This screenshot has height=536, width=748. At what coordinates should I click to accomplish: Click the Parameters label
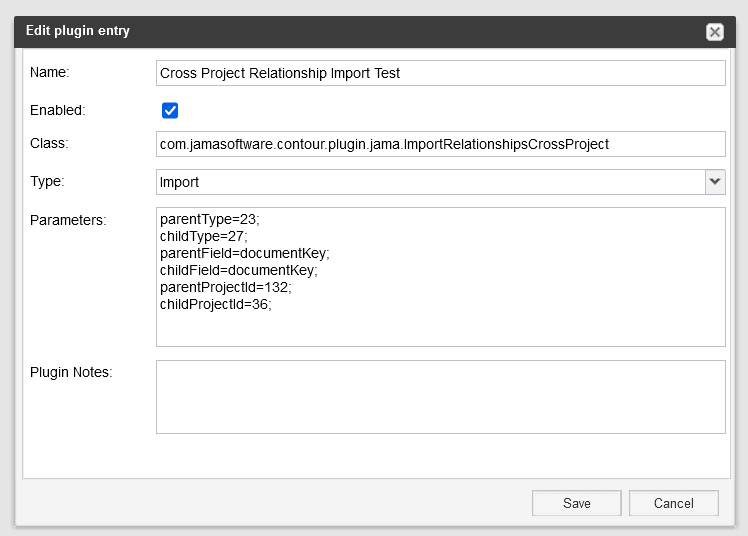68,219
